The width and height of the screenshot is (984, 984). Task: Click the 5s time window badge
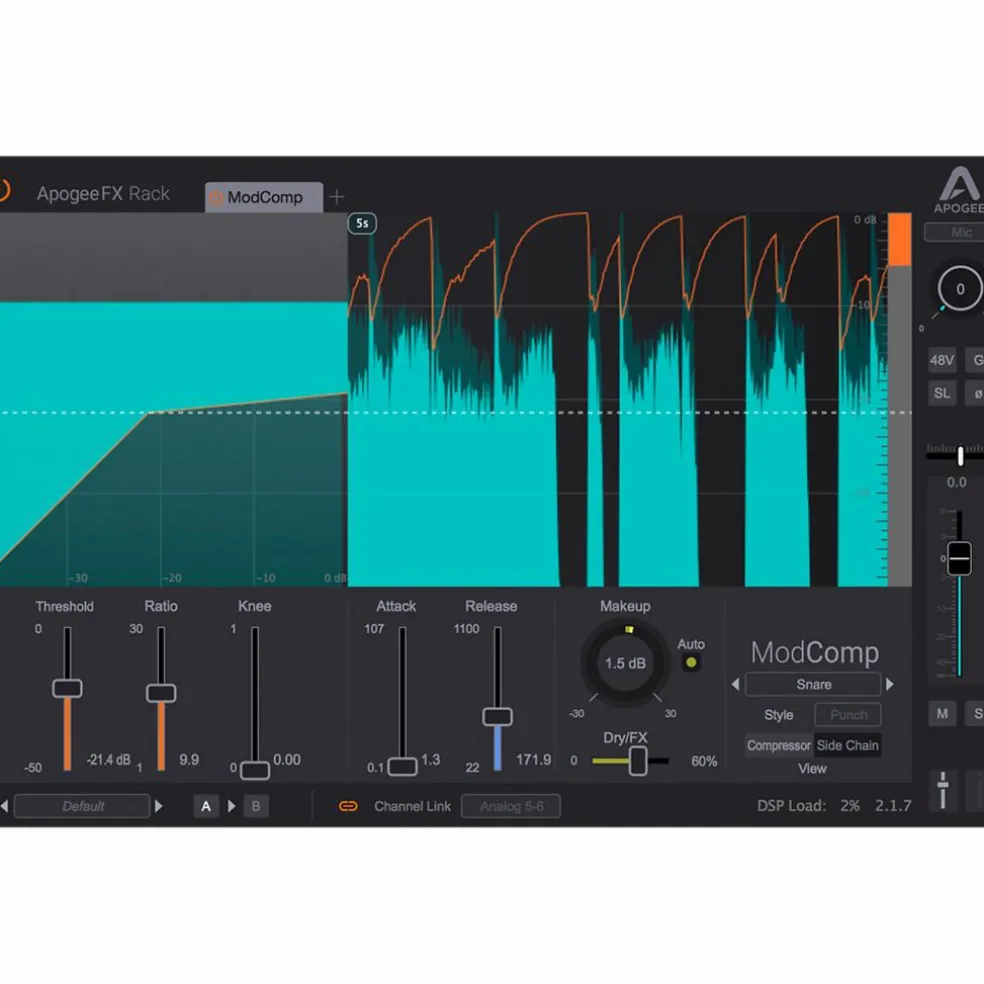(x=362, y=223)
